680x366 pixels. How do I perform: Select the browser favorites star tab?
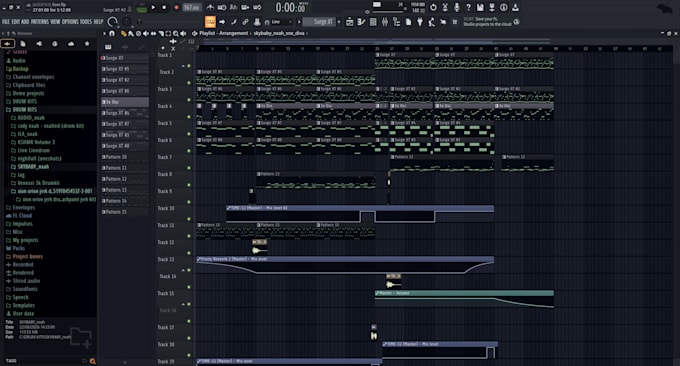coord(87,43)
